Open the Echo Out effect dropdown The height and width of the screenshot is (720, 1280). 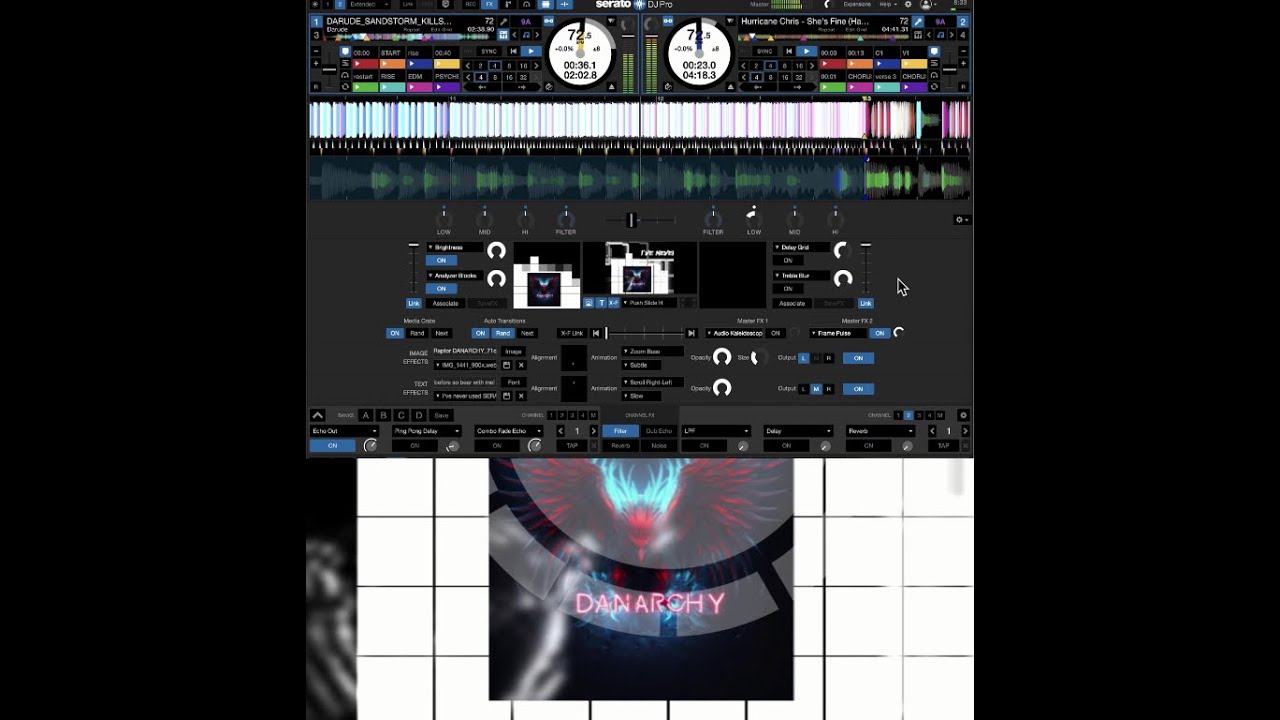(344, 431)
